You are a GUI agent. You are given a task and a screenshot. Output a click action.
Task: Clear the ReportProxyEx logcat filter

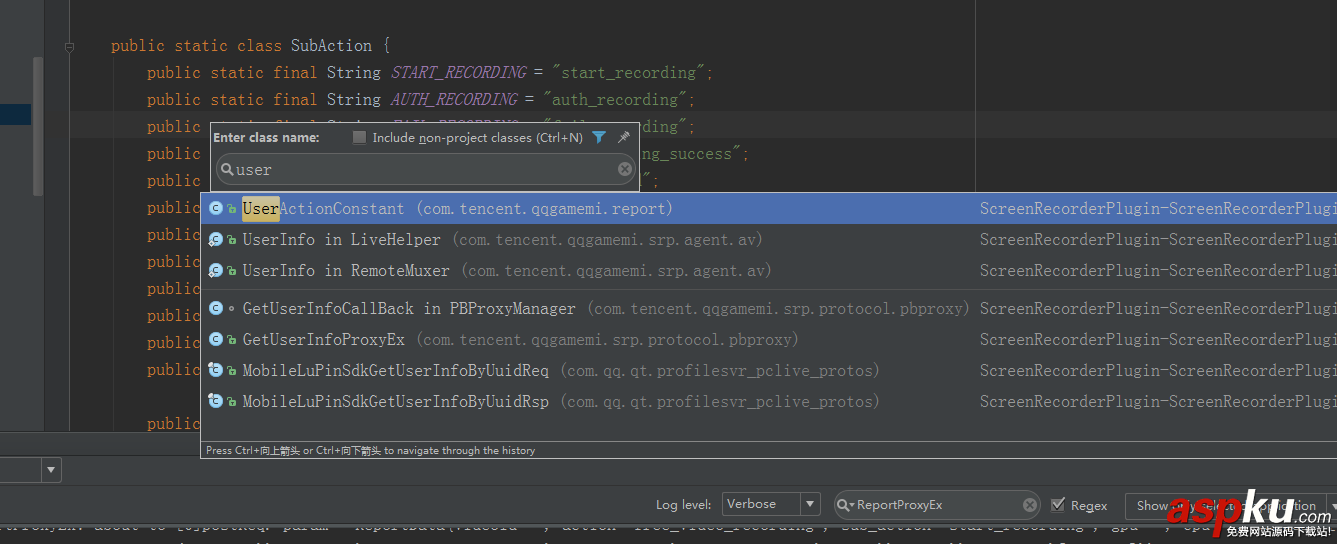click(x=1030, y=505)
